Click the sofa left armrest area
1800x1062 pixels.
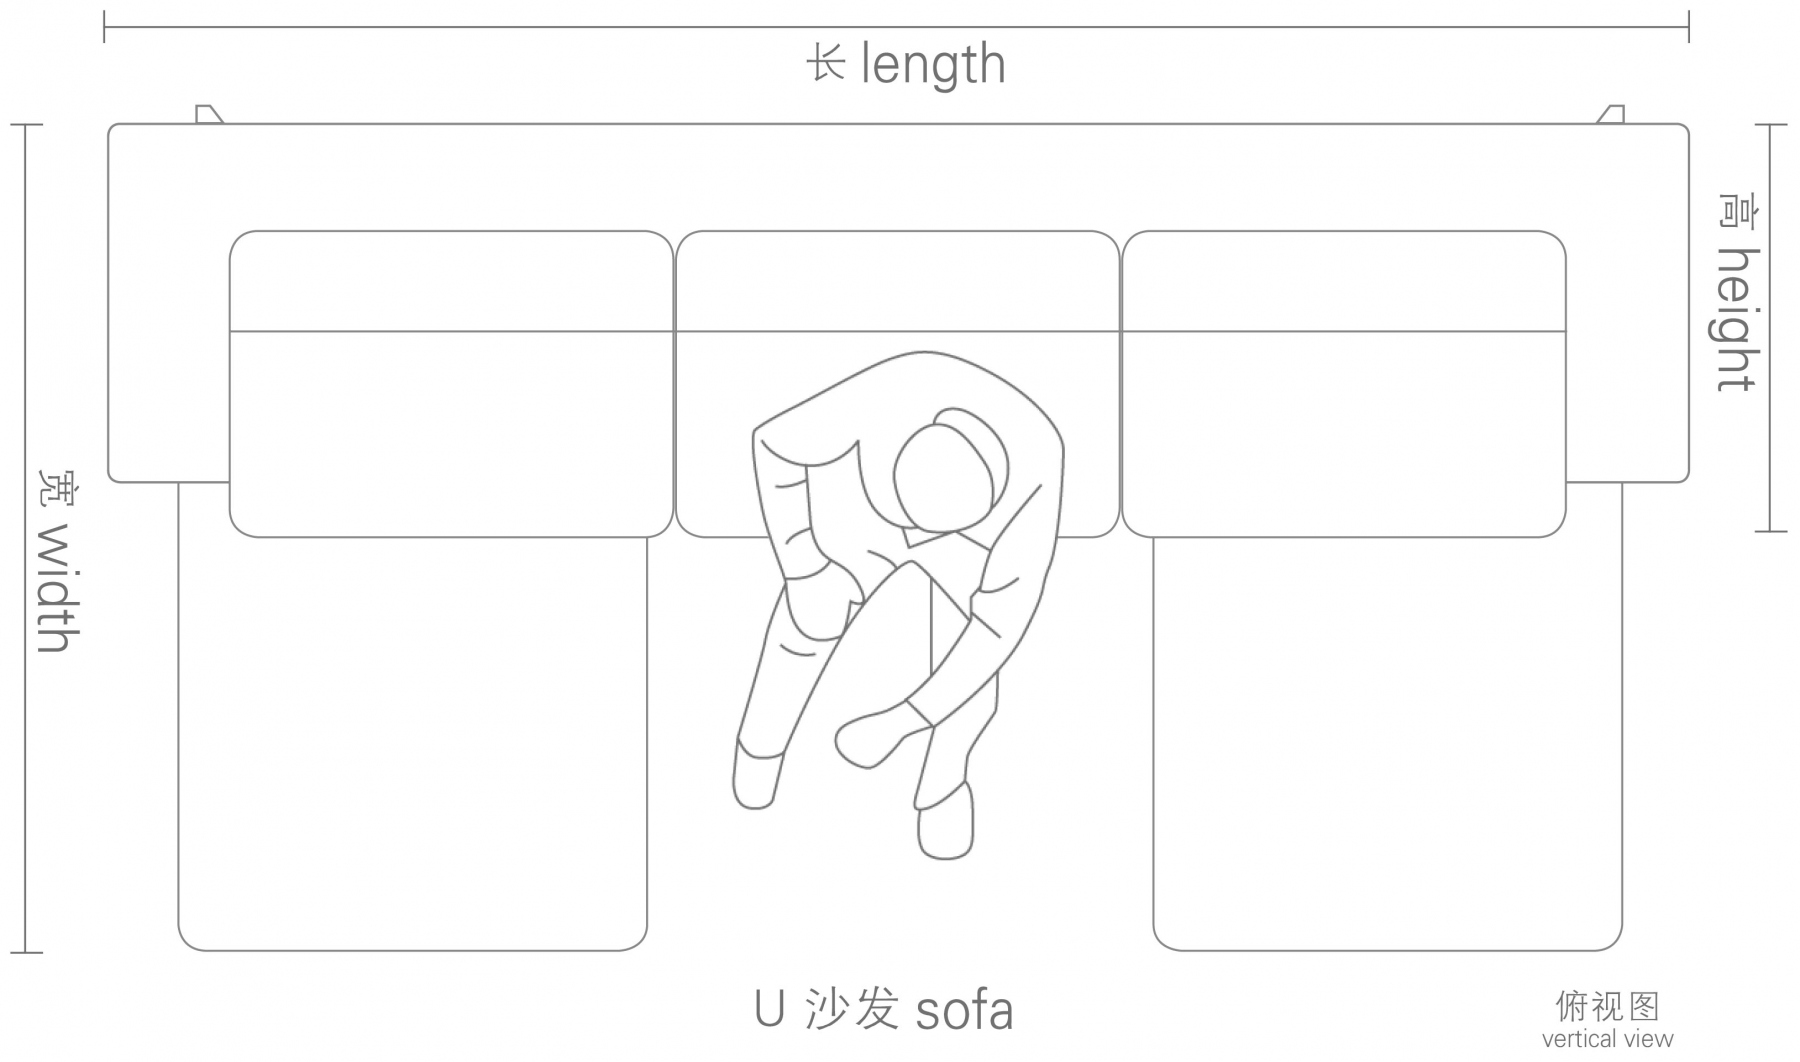(x=168, y=302)
